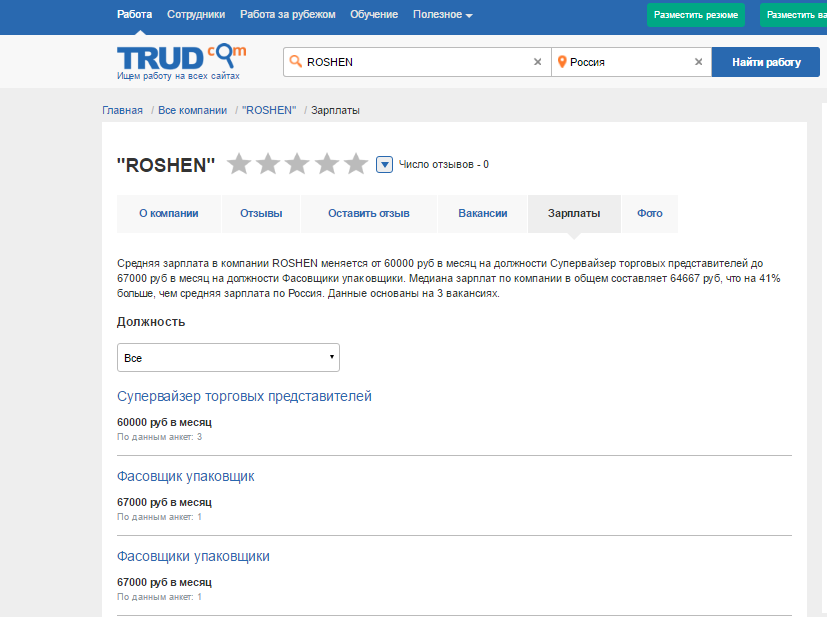
Task: Click the TRUD.com logo
Action: point(179,60)
